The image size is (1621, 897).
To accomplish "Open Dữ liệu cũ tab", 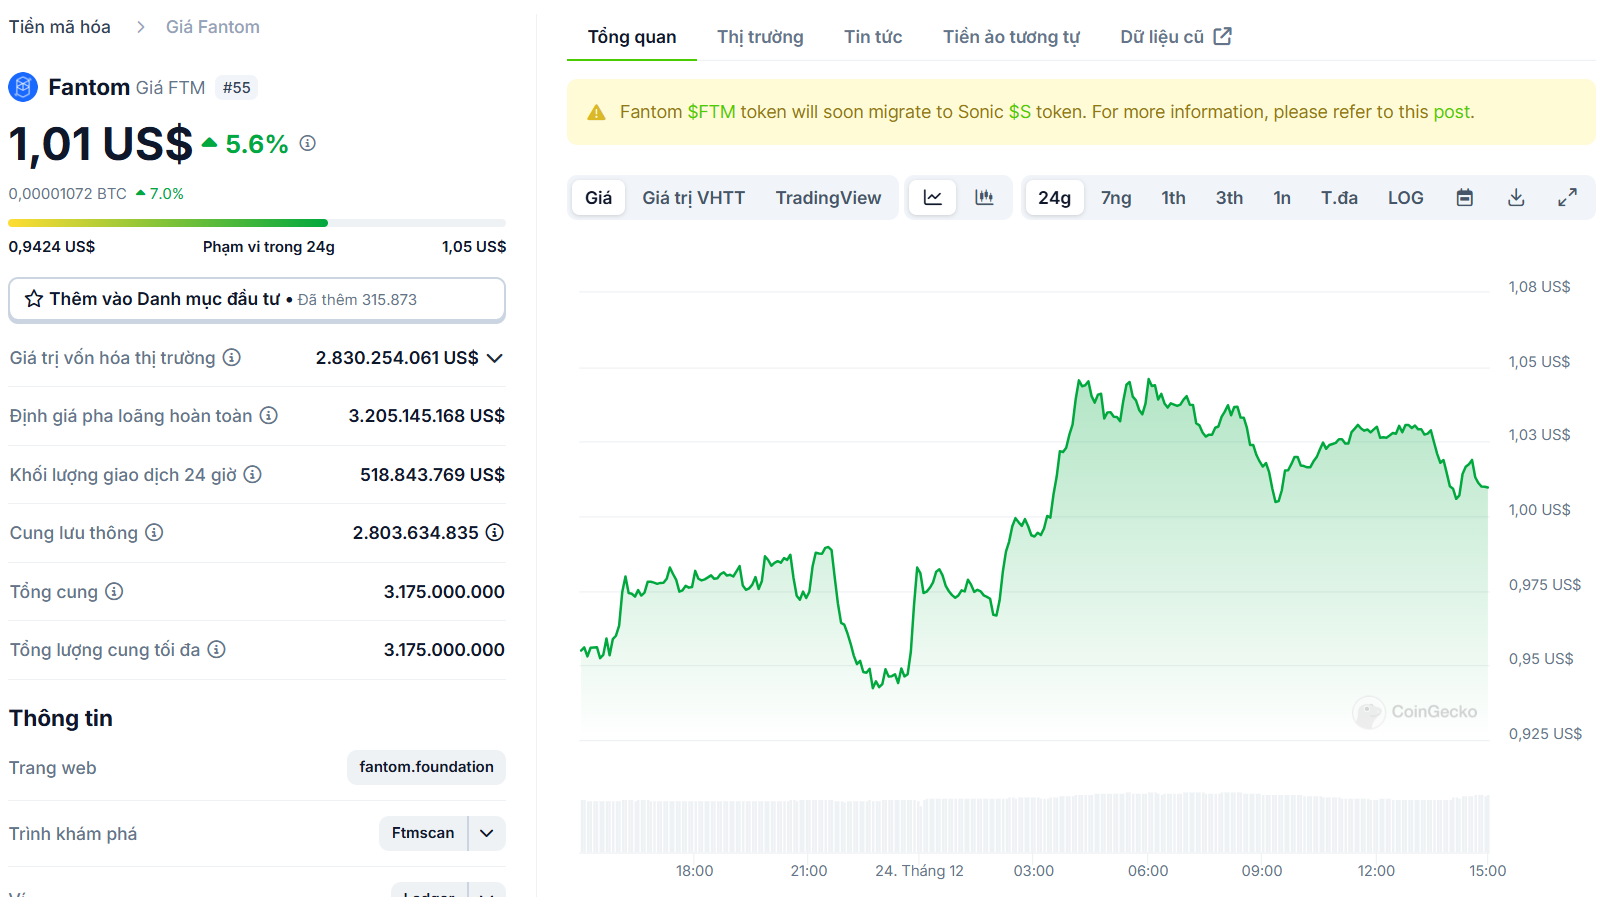I will tap(1175, 37).
